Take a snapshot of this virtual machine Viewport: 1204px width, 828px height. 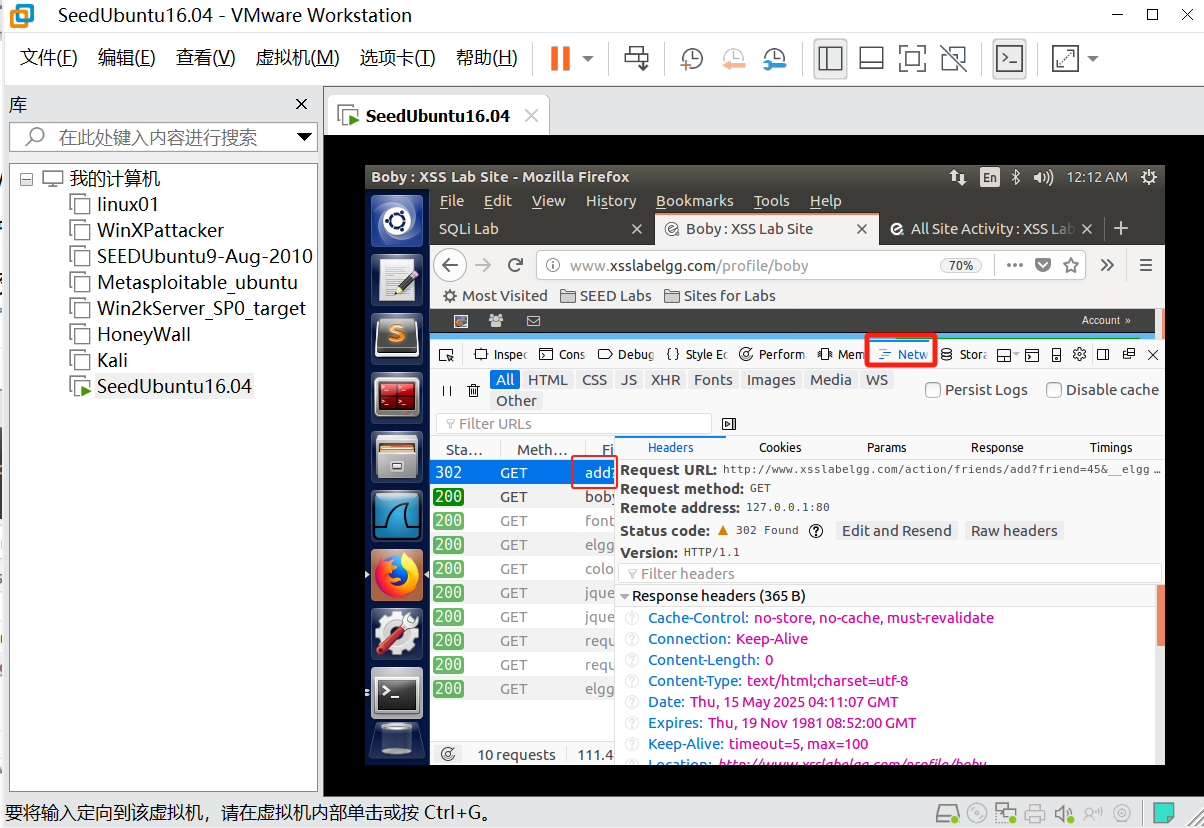[x=692, y=59]
